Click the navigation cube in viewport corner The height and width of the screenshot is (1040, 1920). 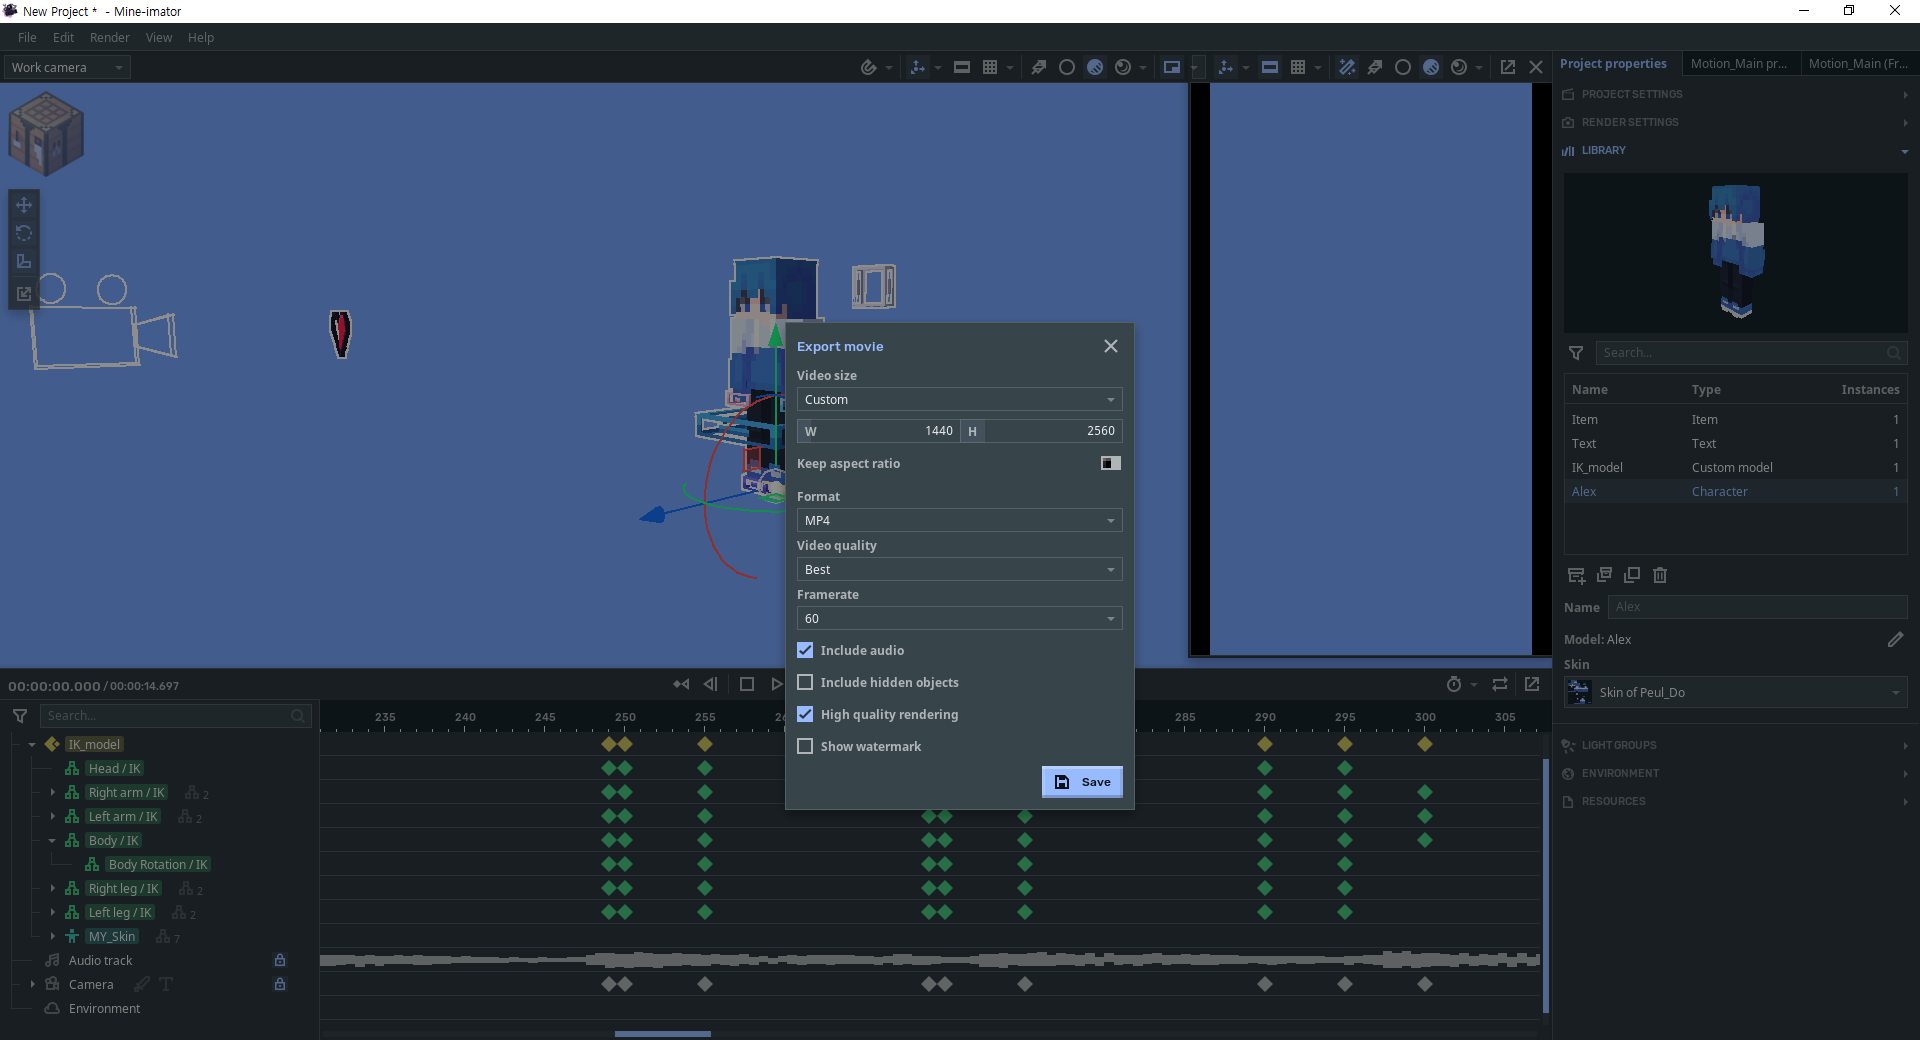click(x=46, y=133)
